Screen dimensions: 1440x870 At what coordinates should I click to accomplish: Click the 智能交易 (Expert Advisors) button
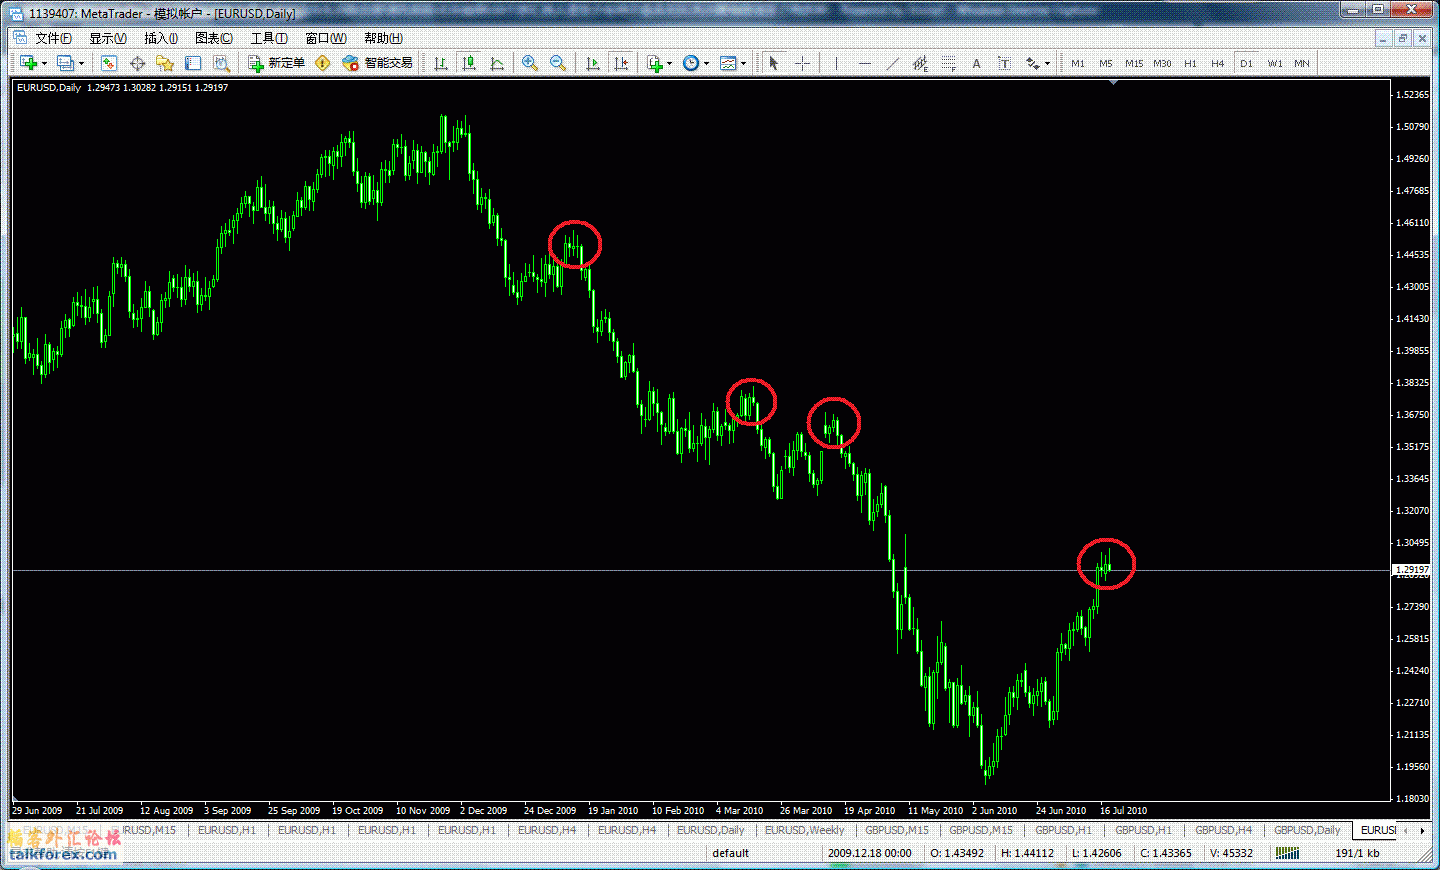click(378, 63)
